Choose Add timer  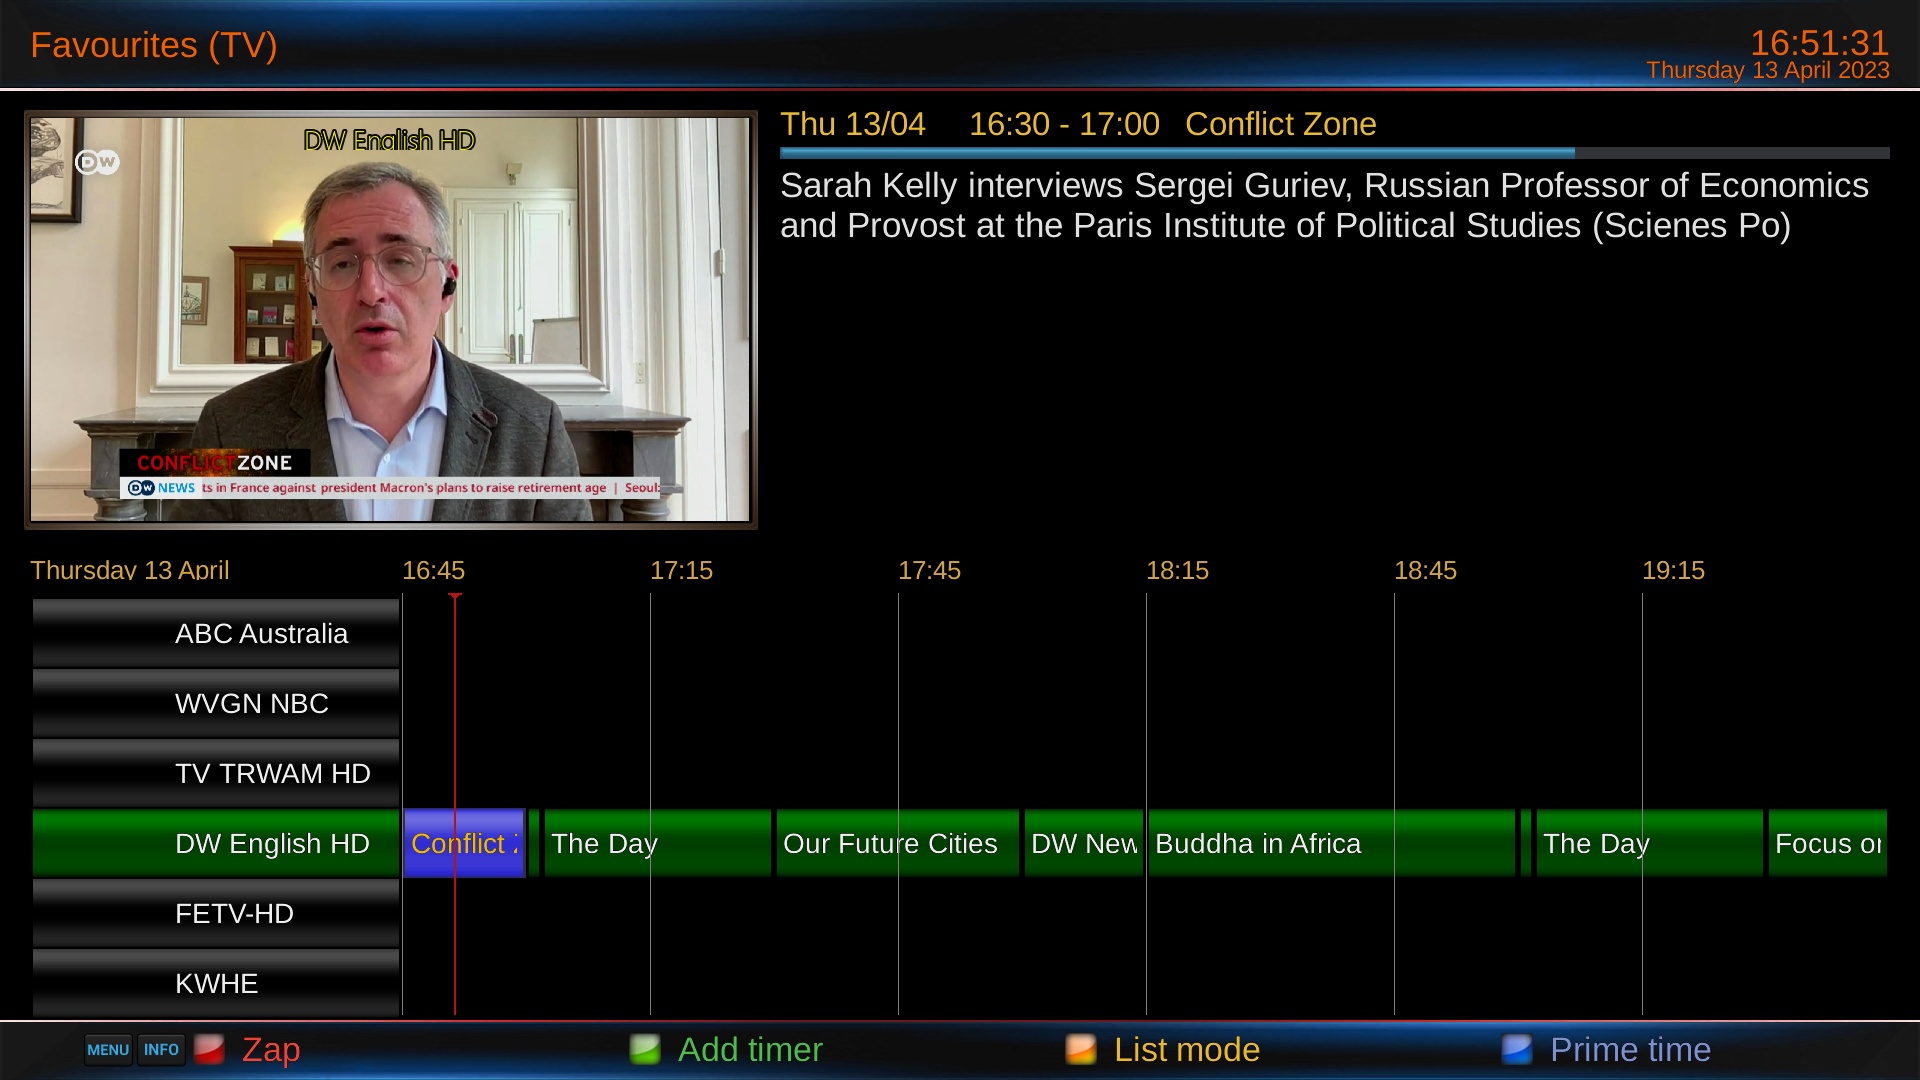750,1050
